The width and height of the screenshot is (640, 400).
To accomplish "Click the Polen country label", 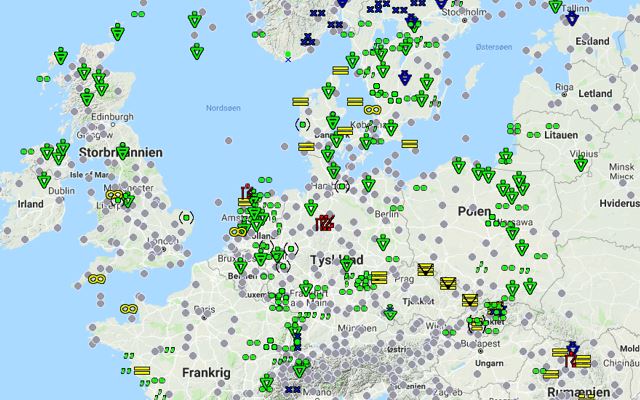I will pos(474,211).
